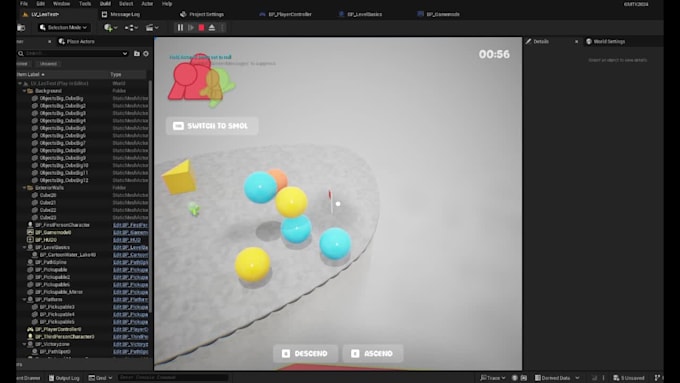Image resolution: width=680 pixels, height=383 pixels.
Task: Open the Outliner search filter dropdown arrow
Action: [125, 53]
